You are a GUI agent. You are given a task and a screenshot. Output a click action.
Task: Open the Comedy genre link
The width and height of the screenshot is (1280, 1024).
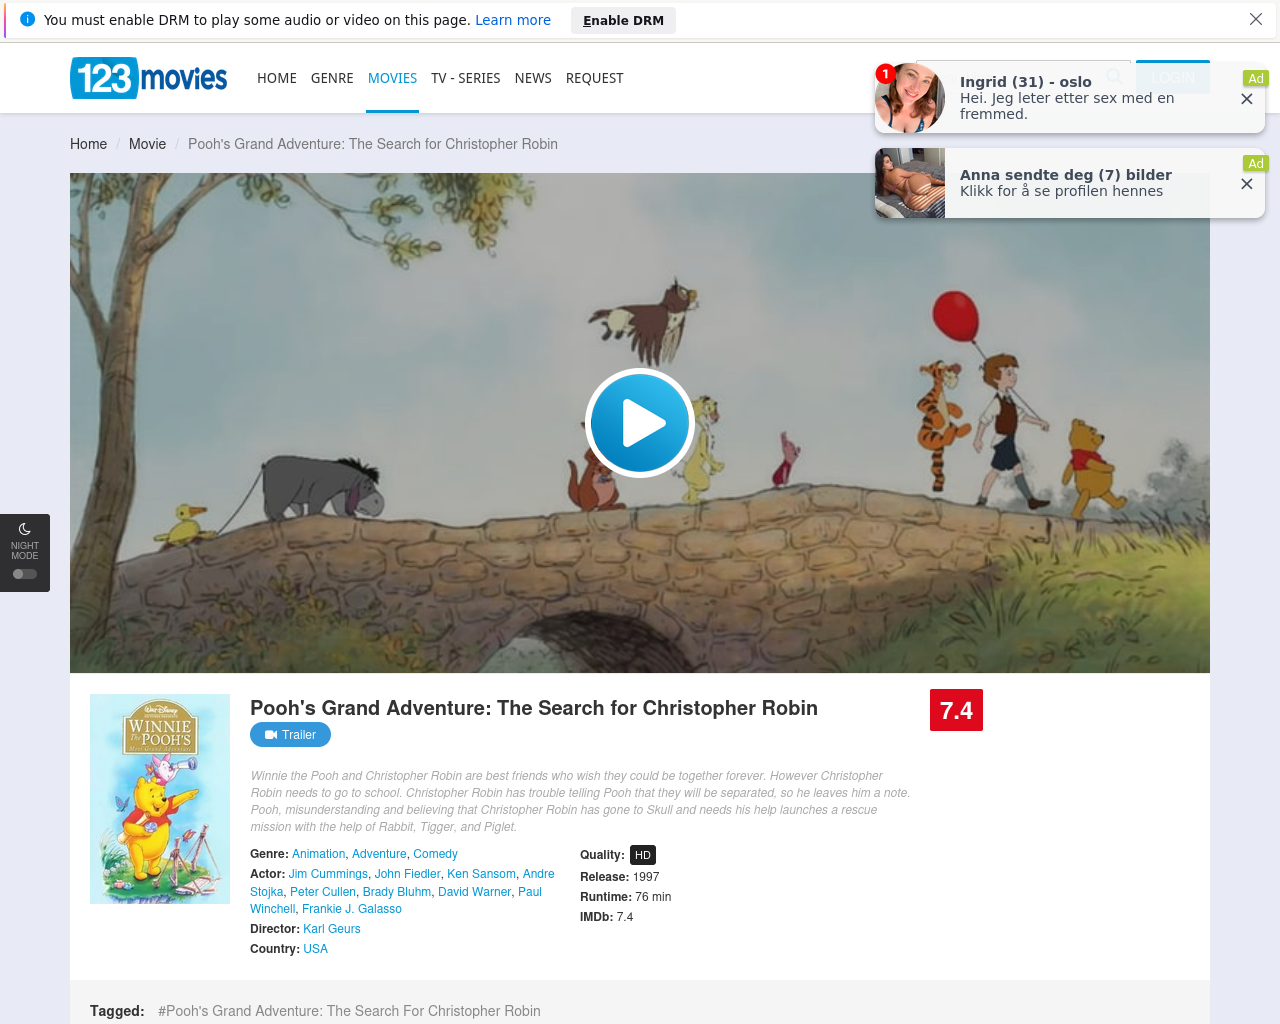(x=435, y=854)
